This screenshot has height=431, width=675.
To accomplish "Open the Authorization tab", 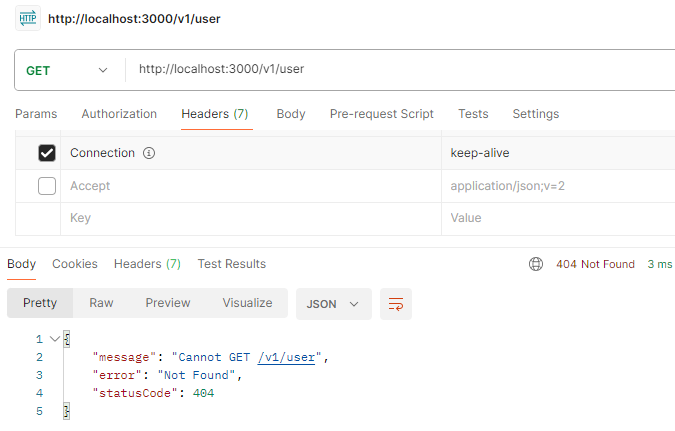I will coord(119,114).
